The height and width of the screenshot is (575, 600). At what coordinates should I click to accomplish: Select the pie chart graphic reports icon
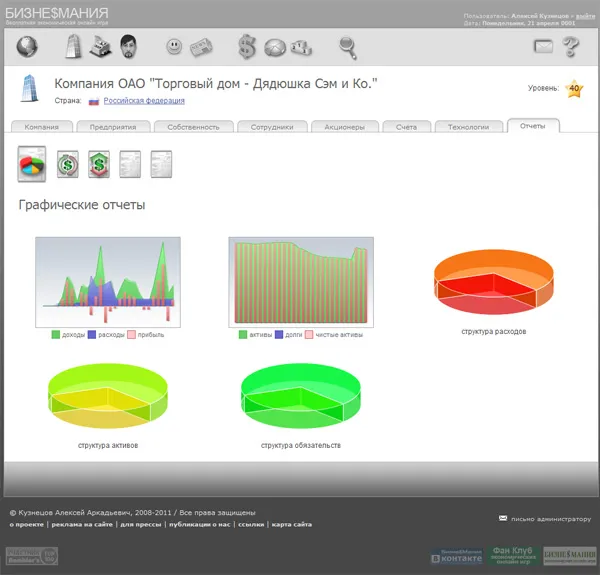click(x=33, y=163)
